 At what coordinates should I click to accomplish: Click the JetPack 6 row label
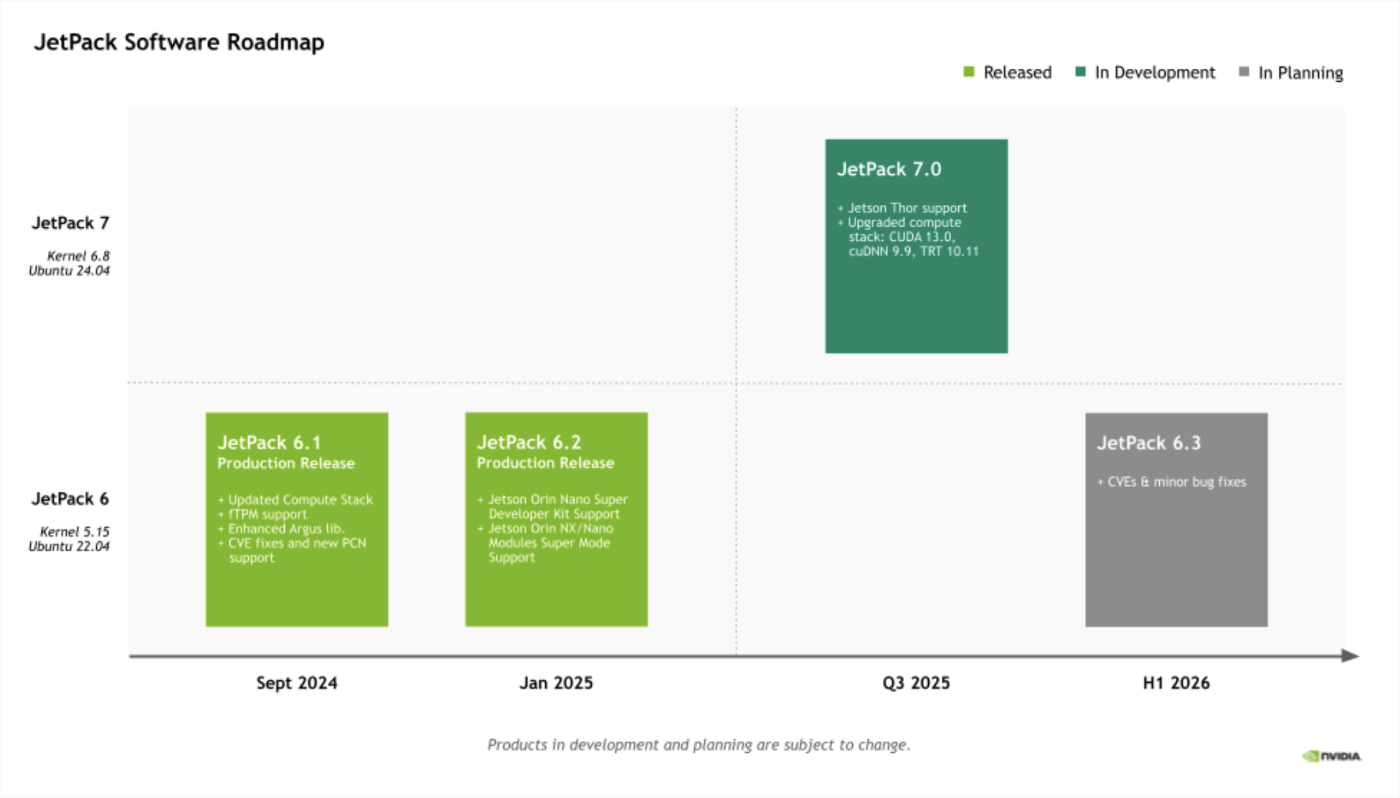click(x=70, y=499)
